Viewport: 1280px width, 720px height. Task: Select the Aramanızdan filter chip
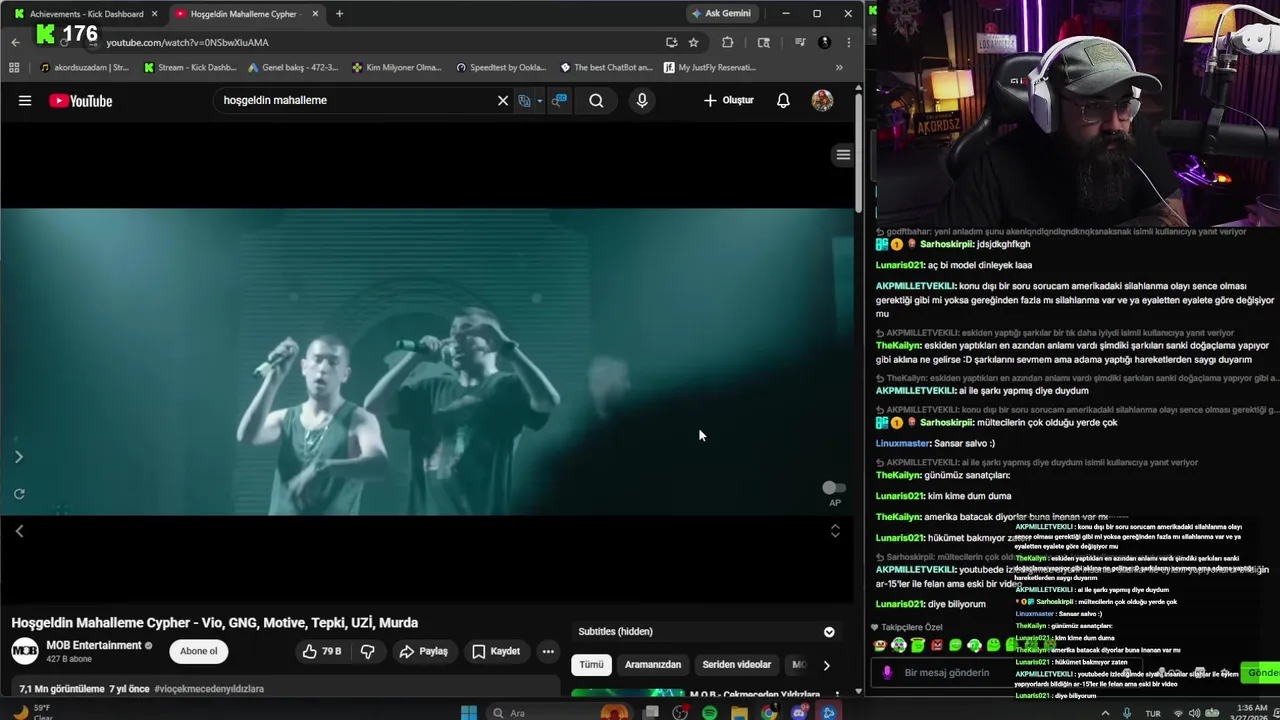(653, 665)
